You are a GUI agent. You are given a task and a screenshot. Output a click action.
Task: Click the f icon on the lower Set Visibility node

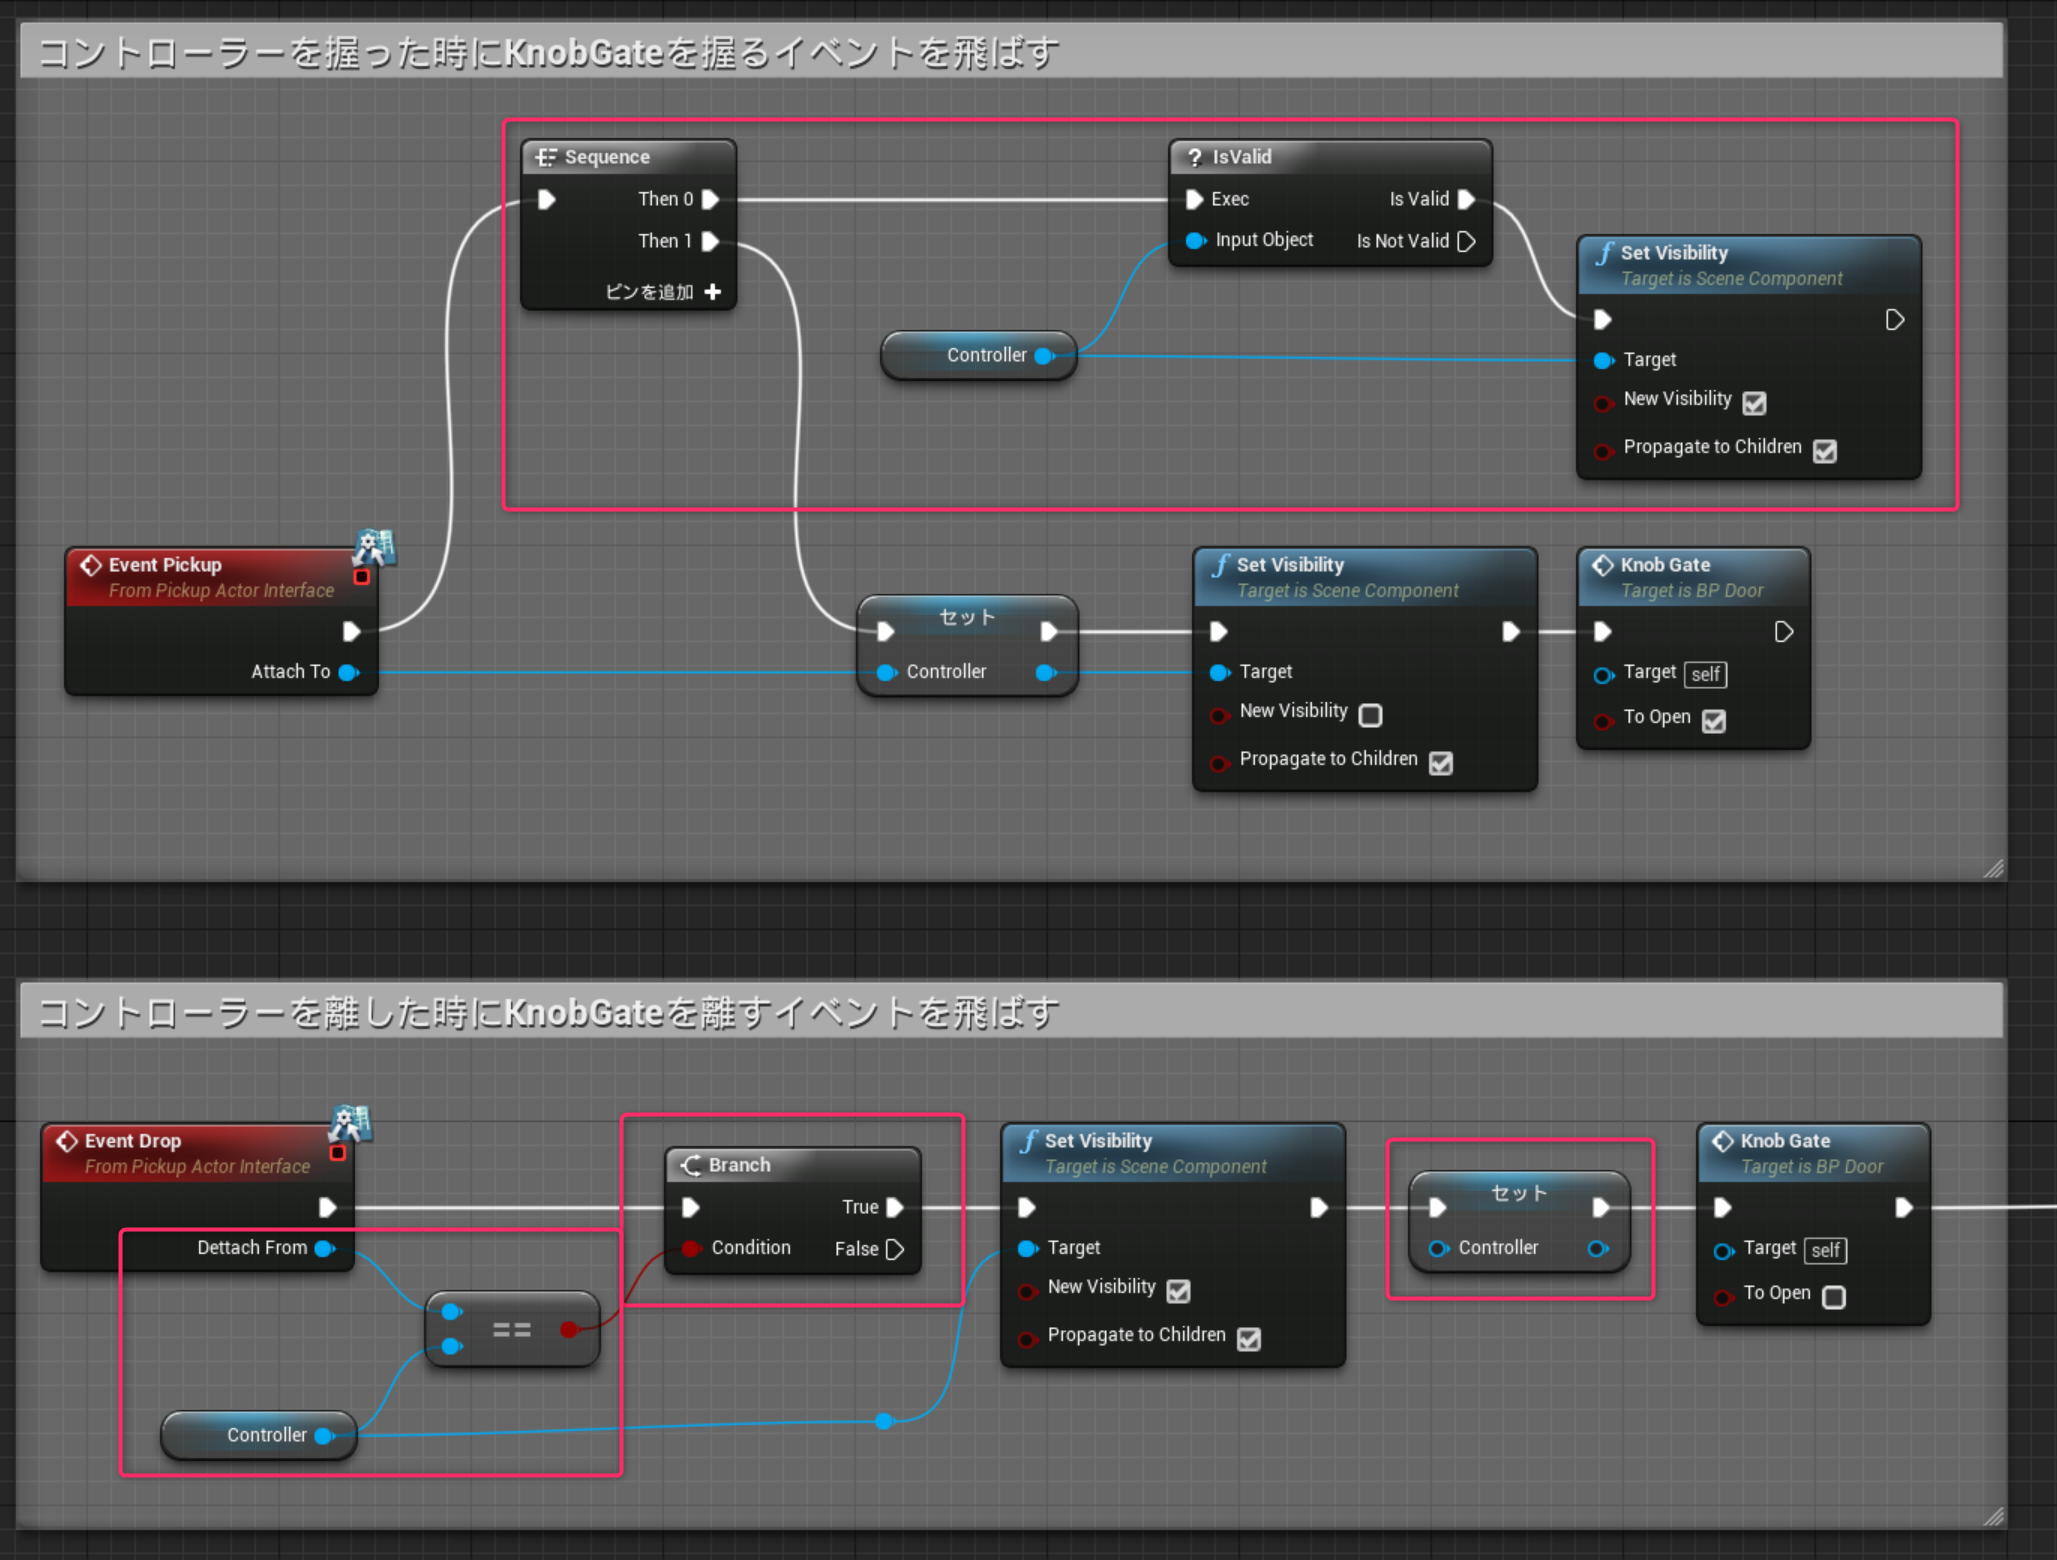[x=1030, y=1140]
